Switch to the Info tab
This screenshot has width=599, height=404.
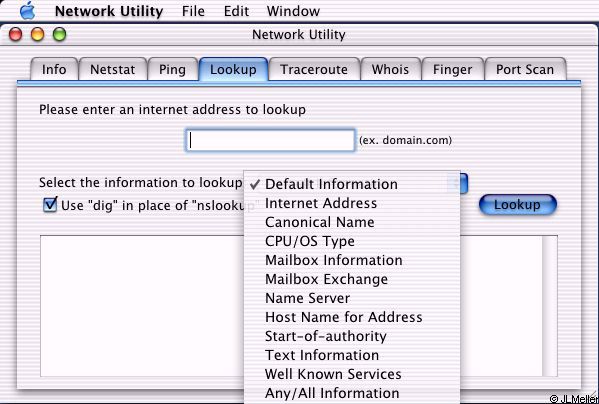click(54, 69)
